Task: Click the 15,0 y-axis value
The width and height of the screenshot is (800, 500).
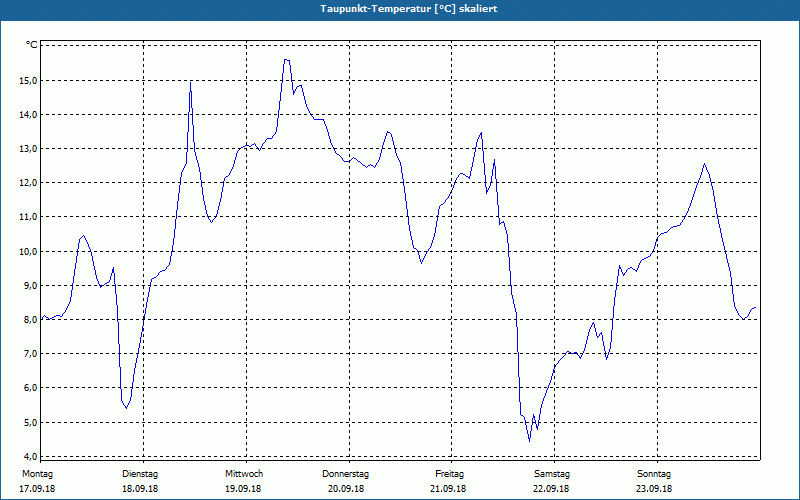Action: [x=29, y=80]
